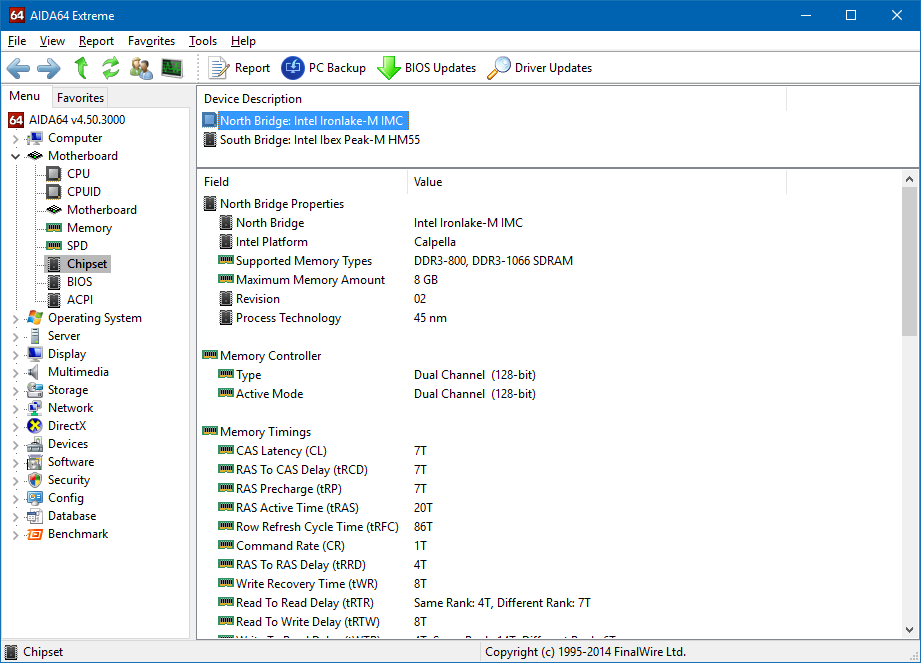The image size is (921, 663).
Task: Select Motherboard sub-item in tree
Action: point(102,210)
